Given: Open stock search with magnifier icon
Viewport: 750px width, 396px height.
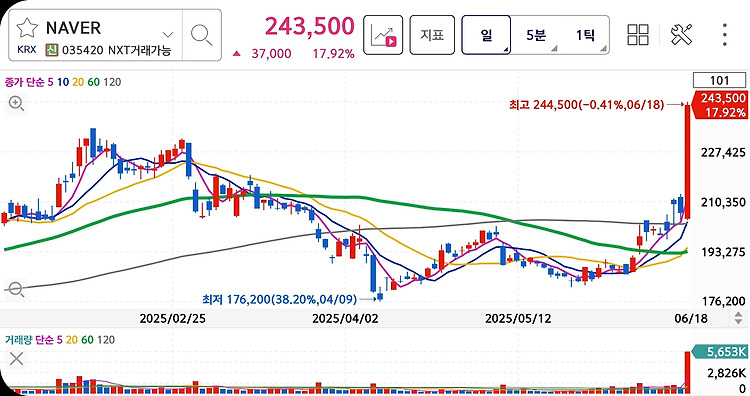Looking at the screenshot, I should click(201, 35).
